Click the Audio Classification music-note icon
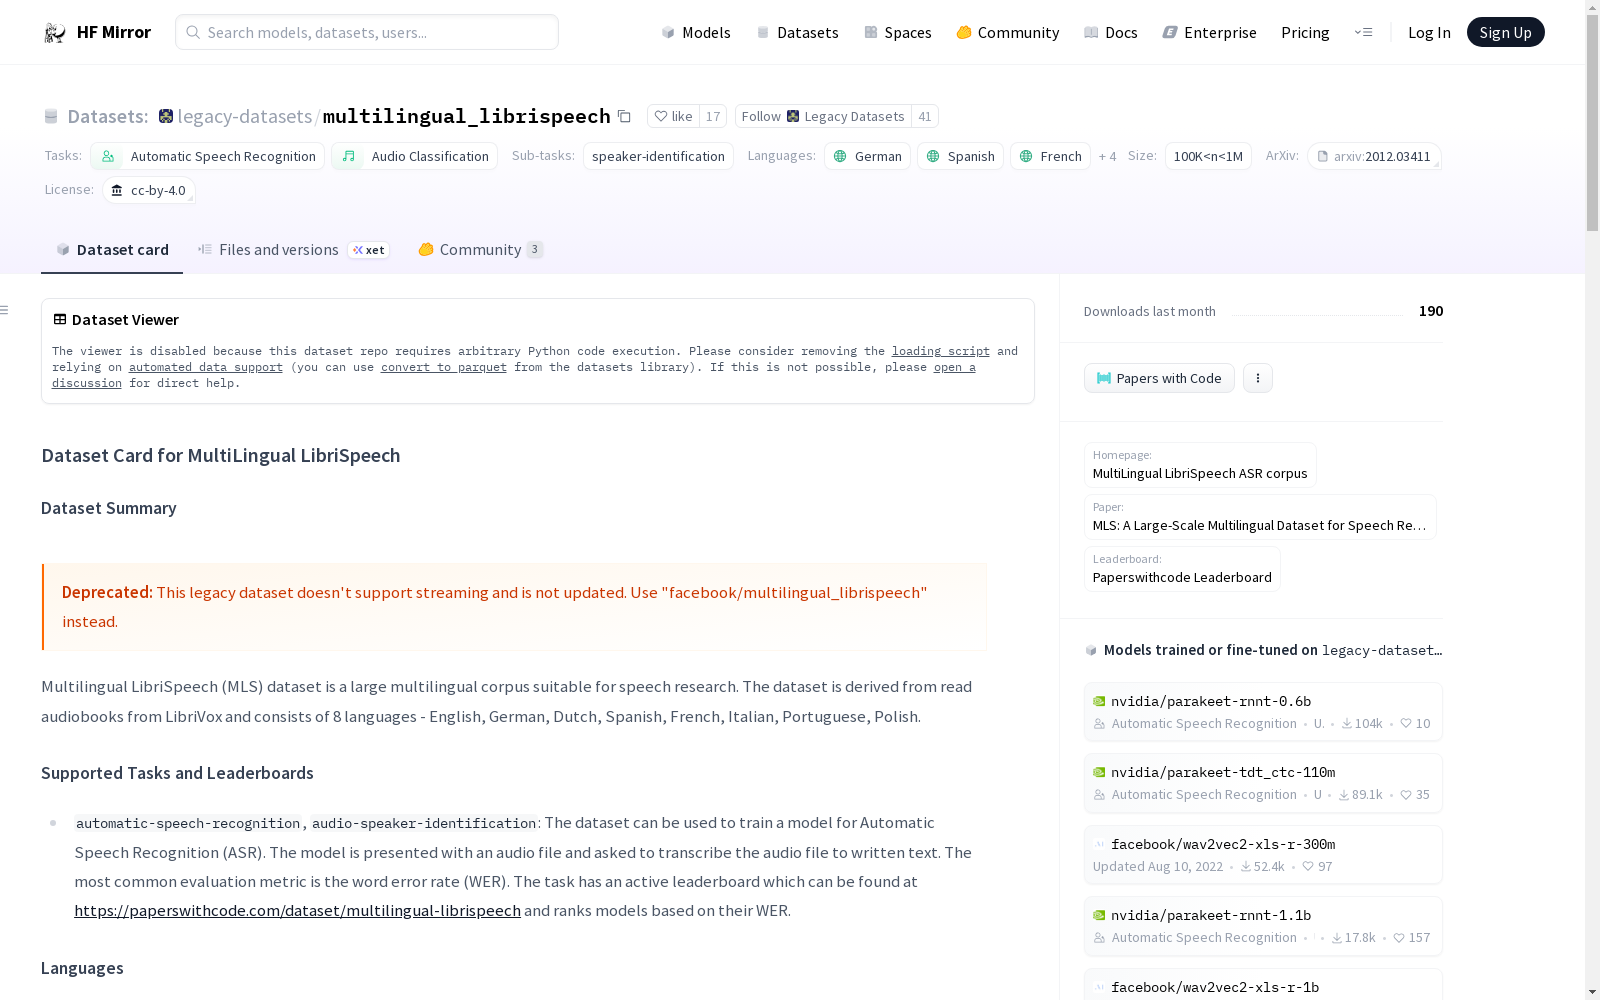This screenshot has width=1600, height=1000. [x=349, y=156]
